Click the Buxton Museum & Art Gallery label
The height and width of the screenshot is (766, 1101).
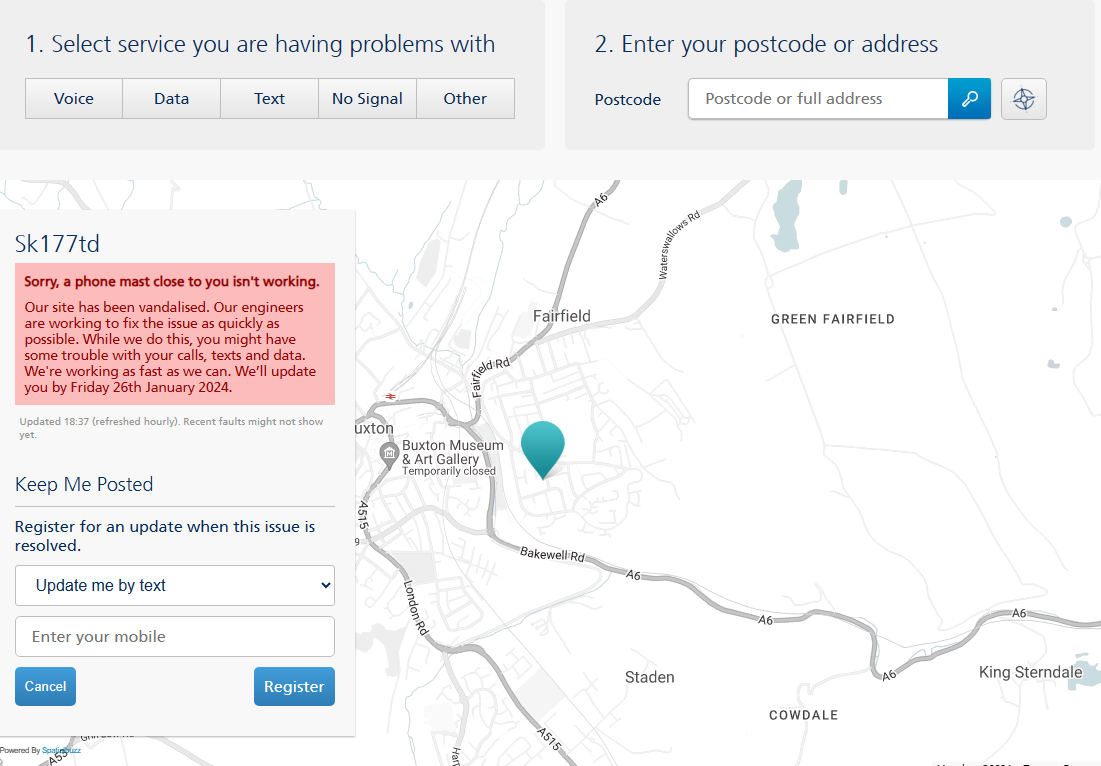click(x=453, y=453)
